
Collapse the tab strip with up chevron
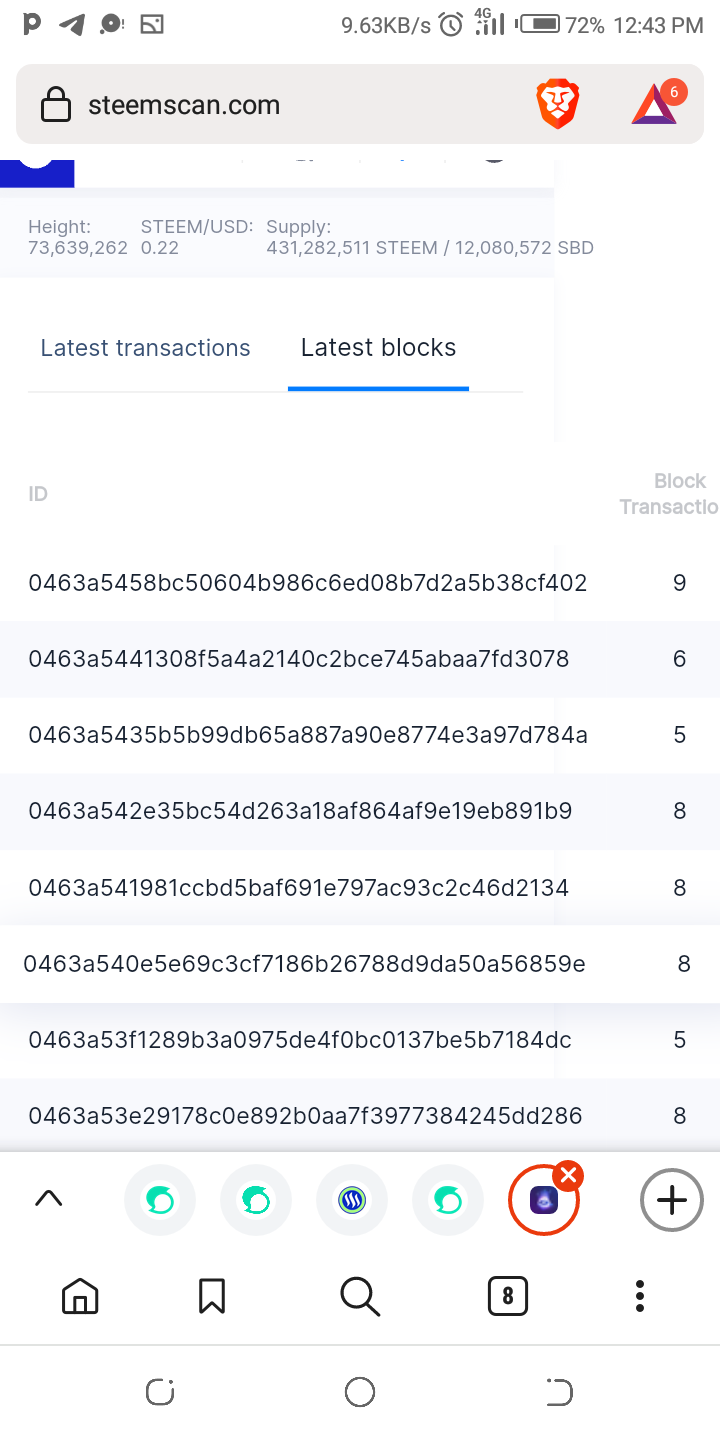(x=49, y=1199)
